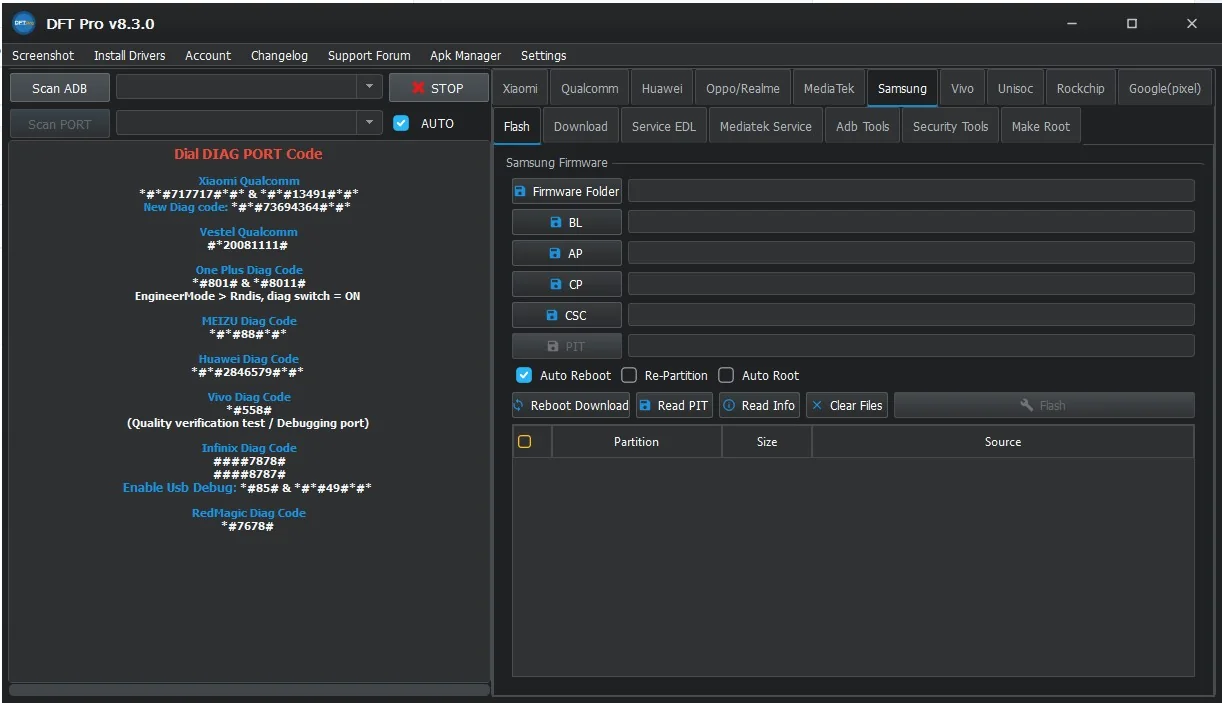Click the refresh icon on Reboot Download
Viewport: 1222px width, 703px height.
pos(519,405)
